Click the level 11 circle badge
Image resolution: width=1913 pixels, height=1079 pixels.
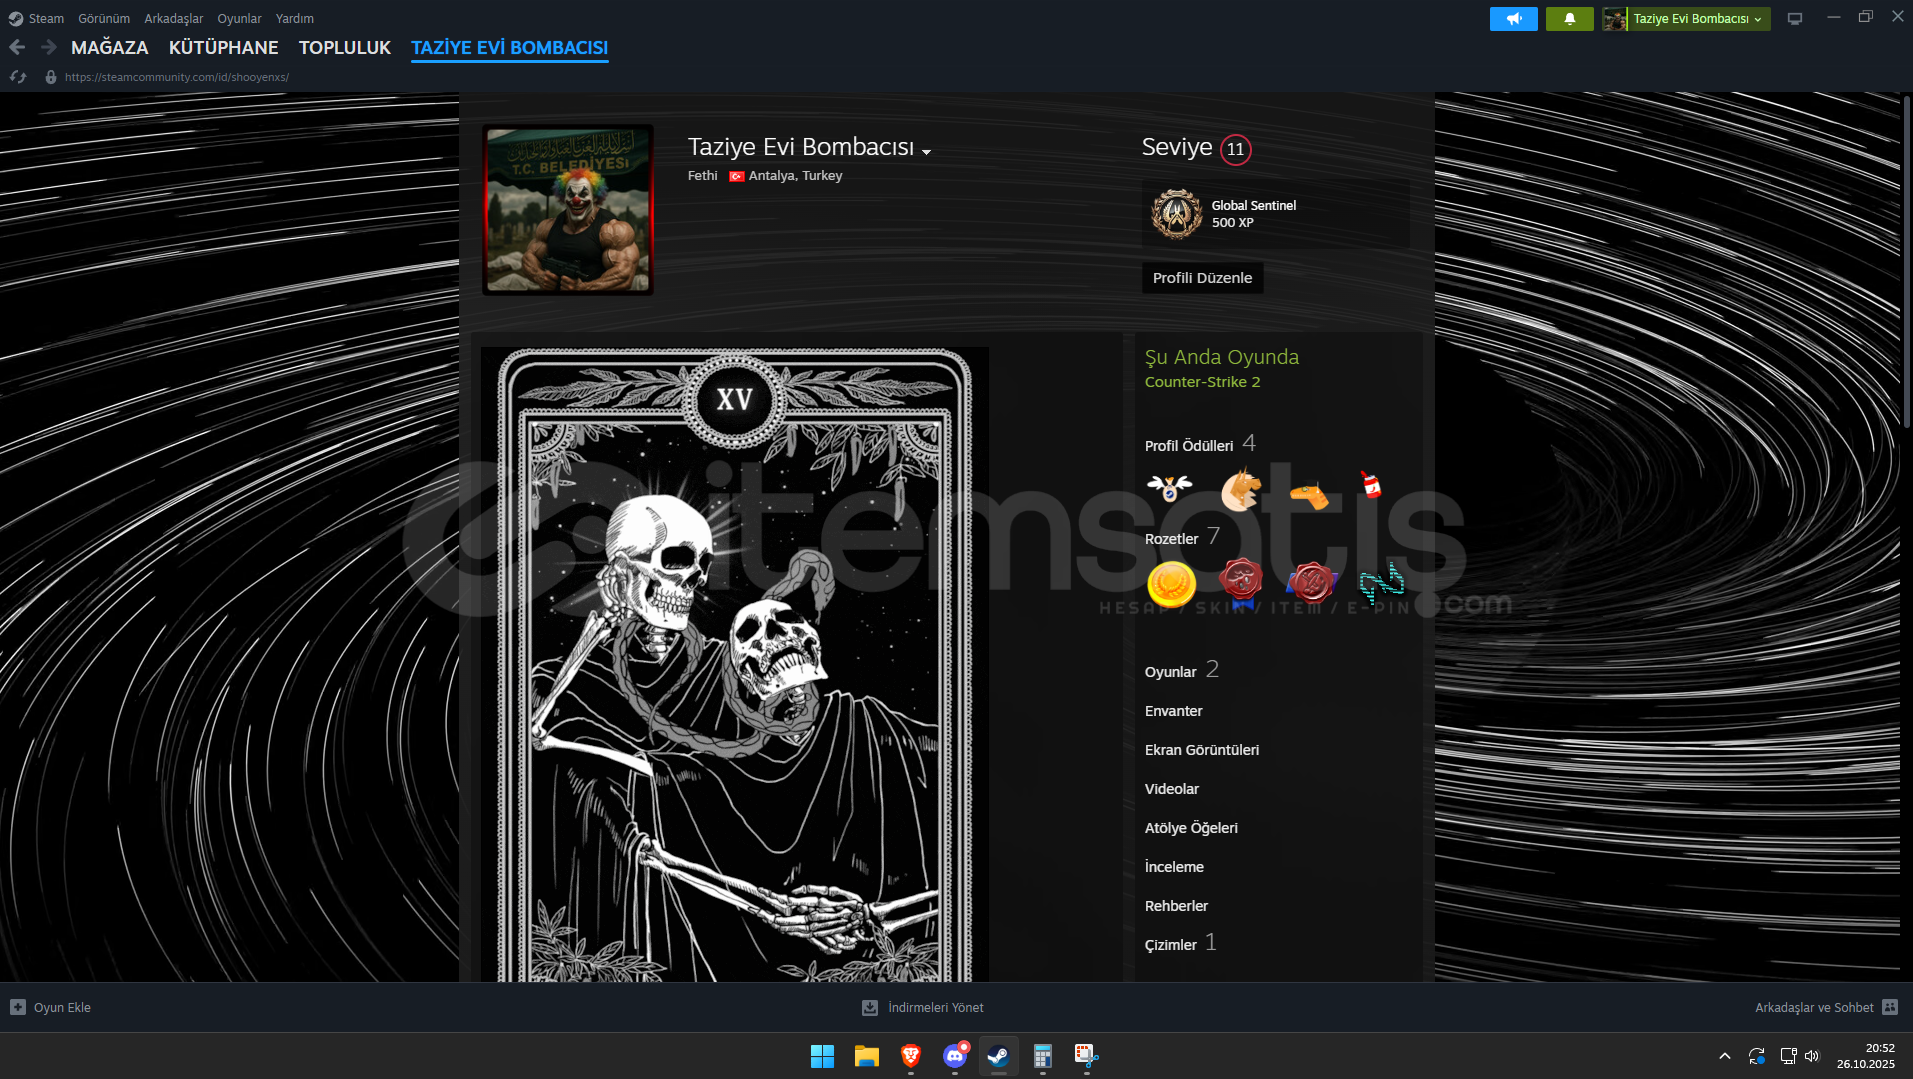[x=1236, y=149]
